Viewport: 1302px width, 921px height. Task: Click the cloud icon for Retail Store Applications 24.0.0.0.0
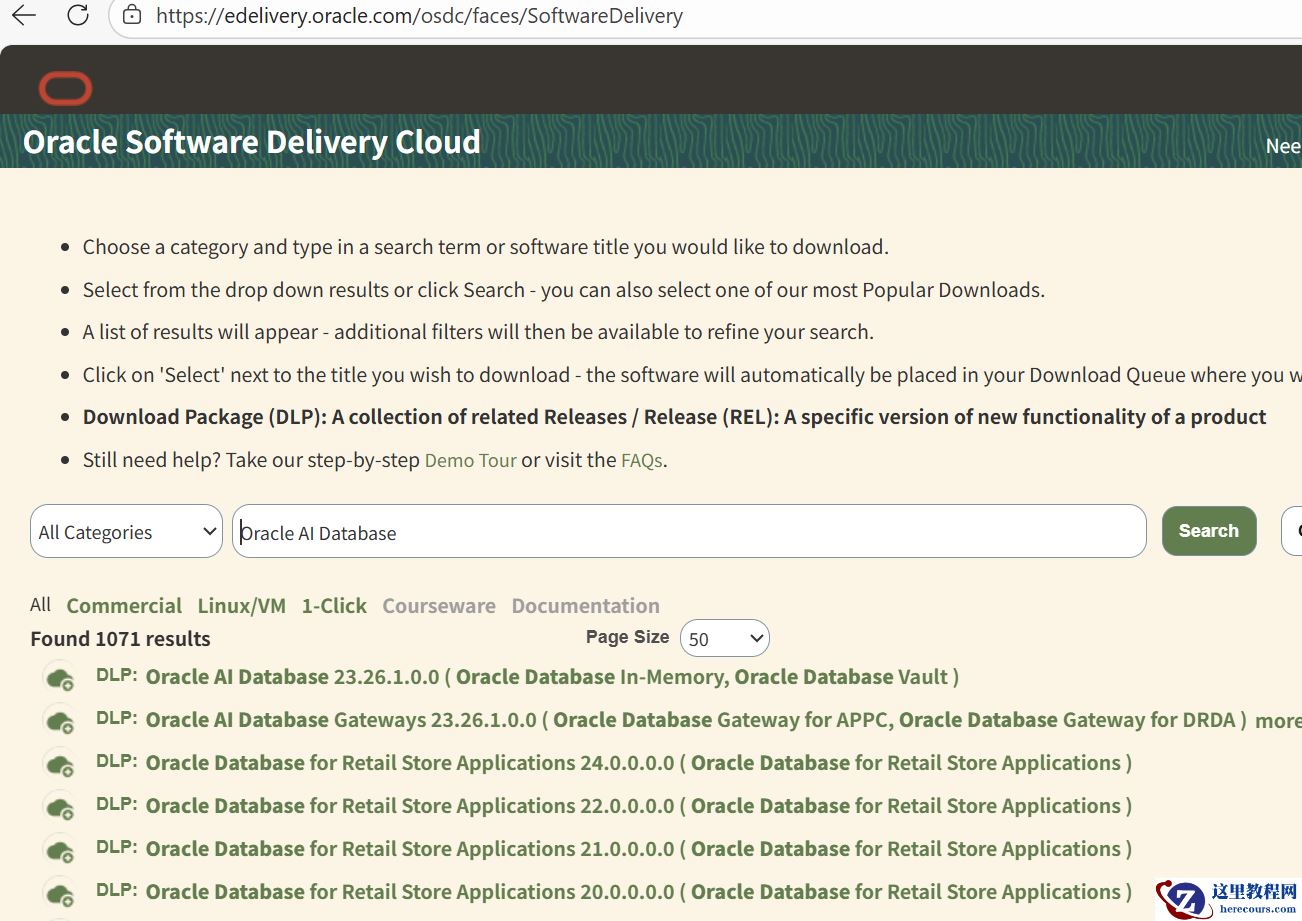coord(60,764)
